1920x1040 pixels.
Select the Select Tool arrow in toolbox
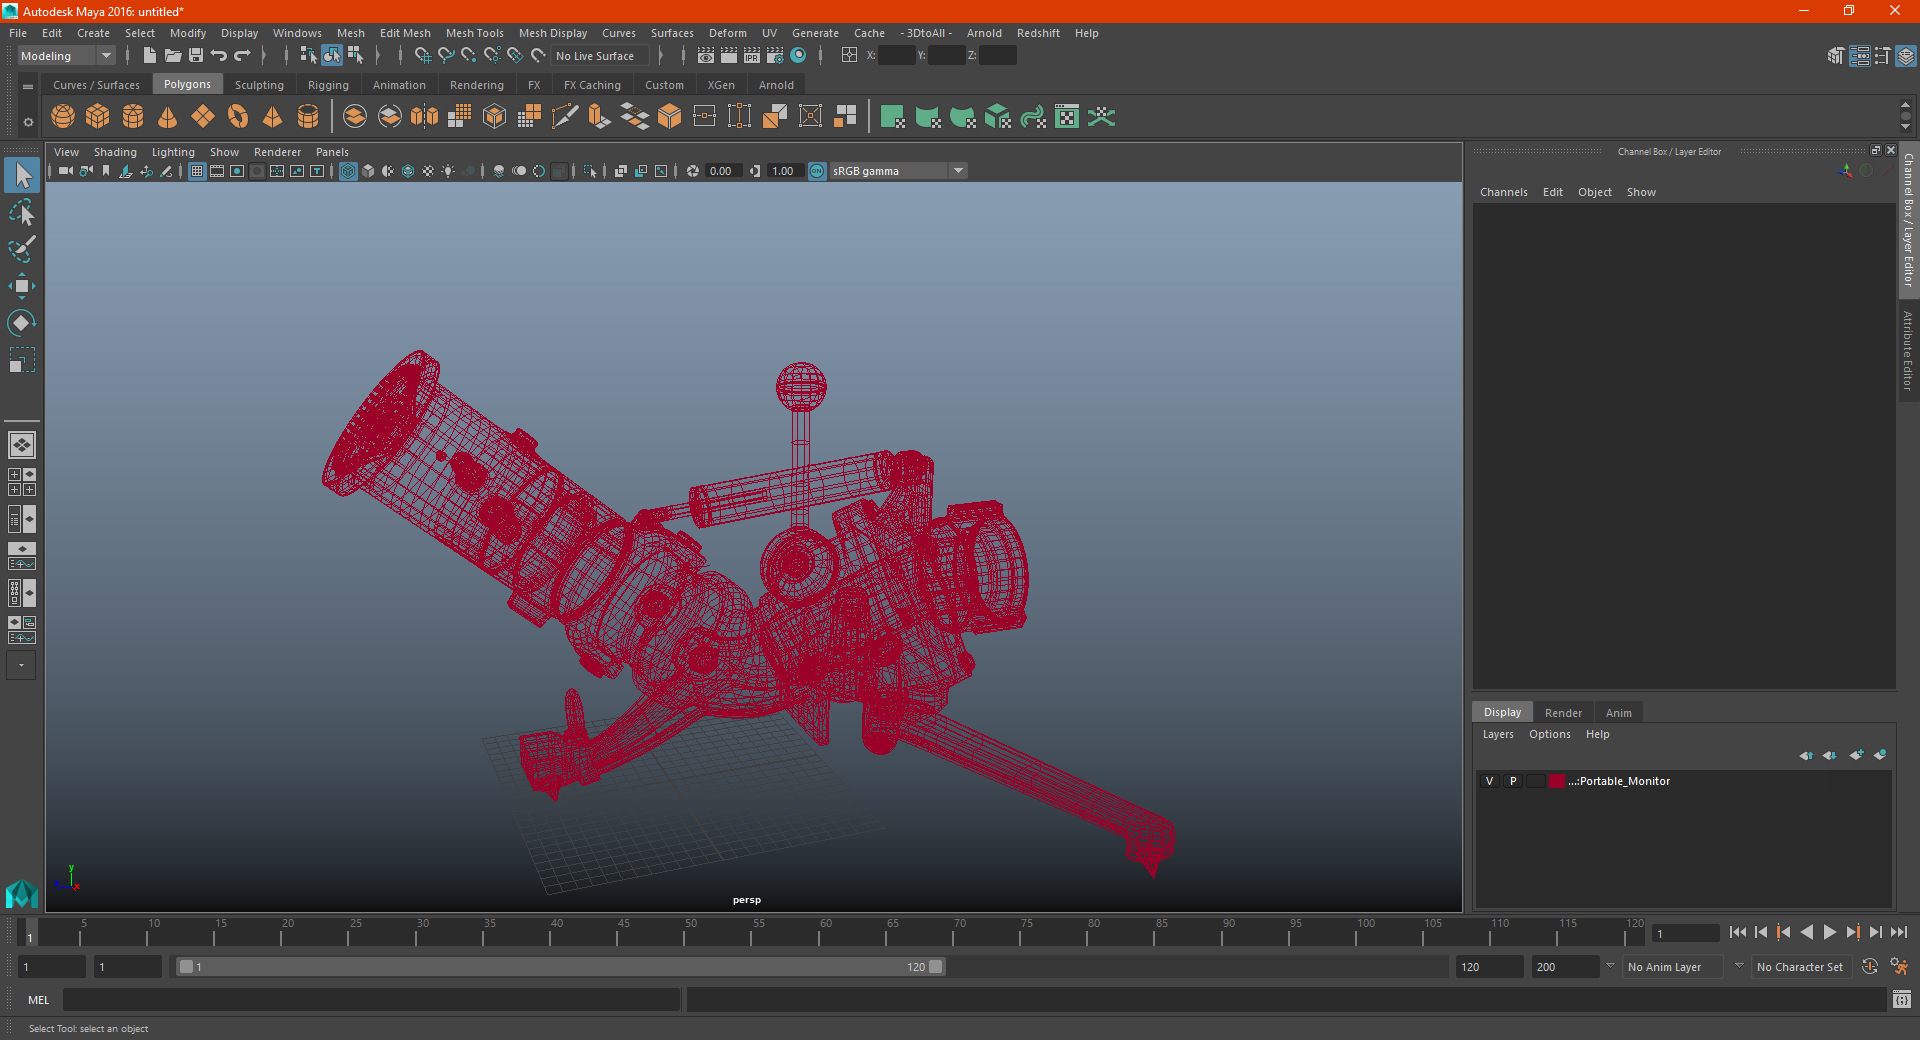click(x=21, y=175)
